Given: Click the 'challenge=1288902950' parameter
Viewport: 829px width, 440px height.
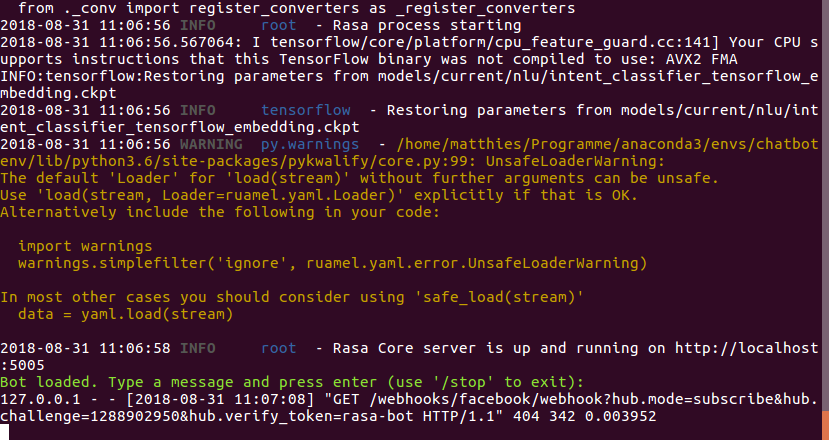Looking at the screenshot, I should [x=90, y=416].
